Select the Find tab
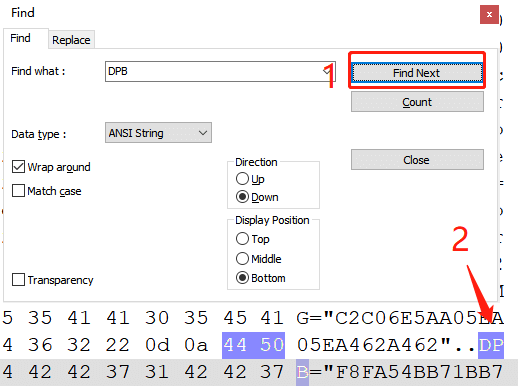 coord(21,38)
